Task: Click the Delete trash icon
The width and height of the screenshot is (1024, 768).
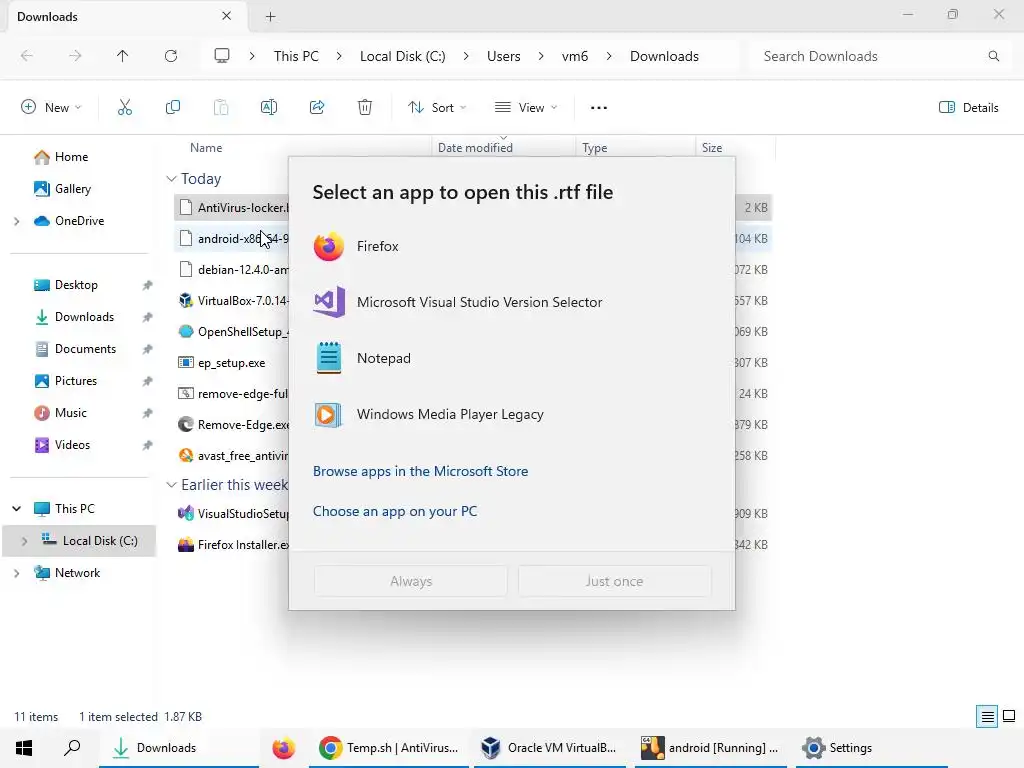Action: tap(365, 108)
